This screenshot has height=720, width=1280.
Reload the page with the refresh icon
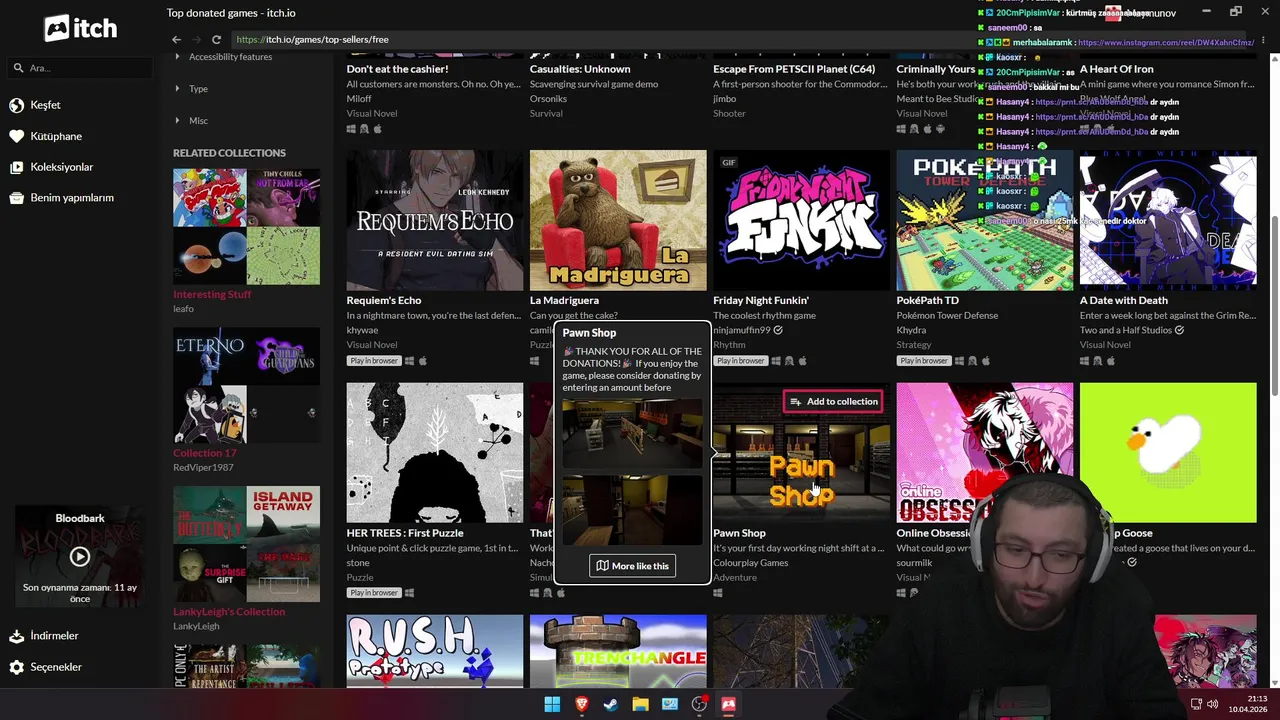click(216, 40)
